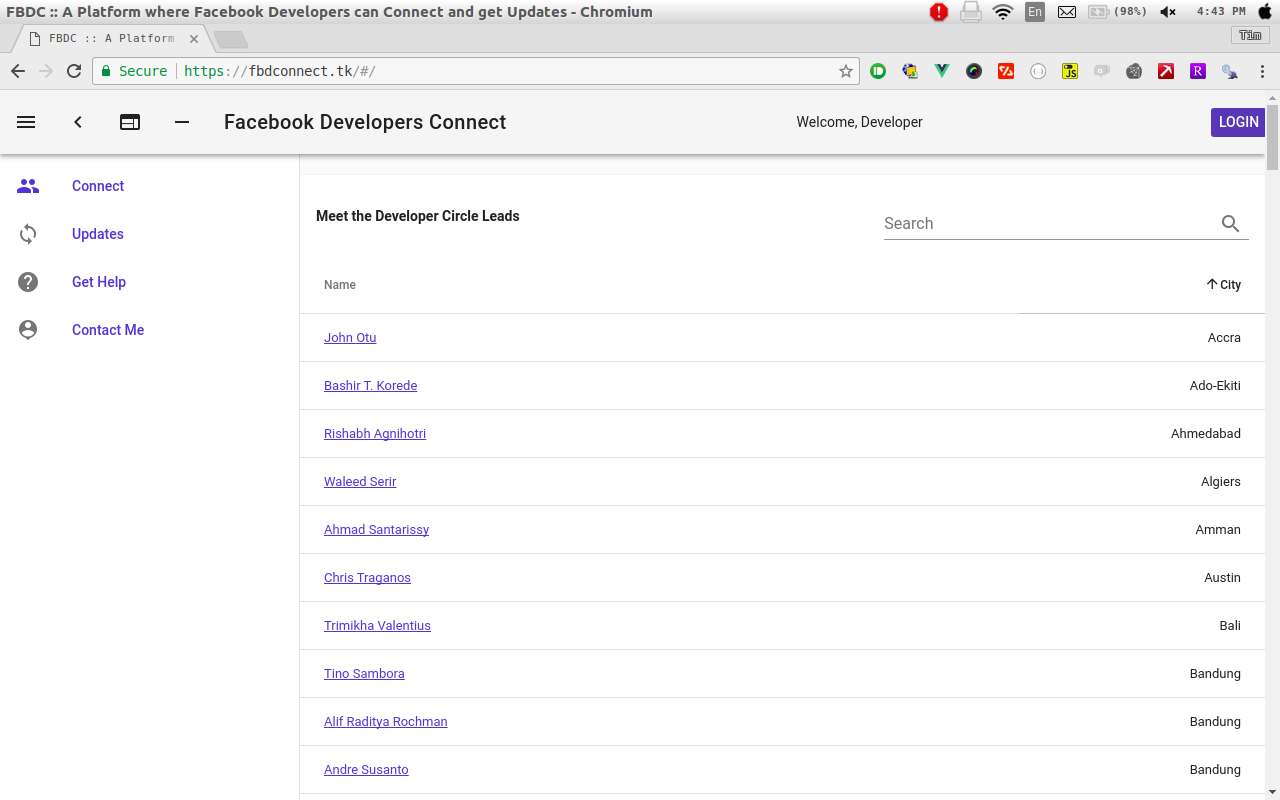Screen dimensions: 1280x800
Task: Click the clock showing 4:43 PM
Action: point(1221,12)
